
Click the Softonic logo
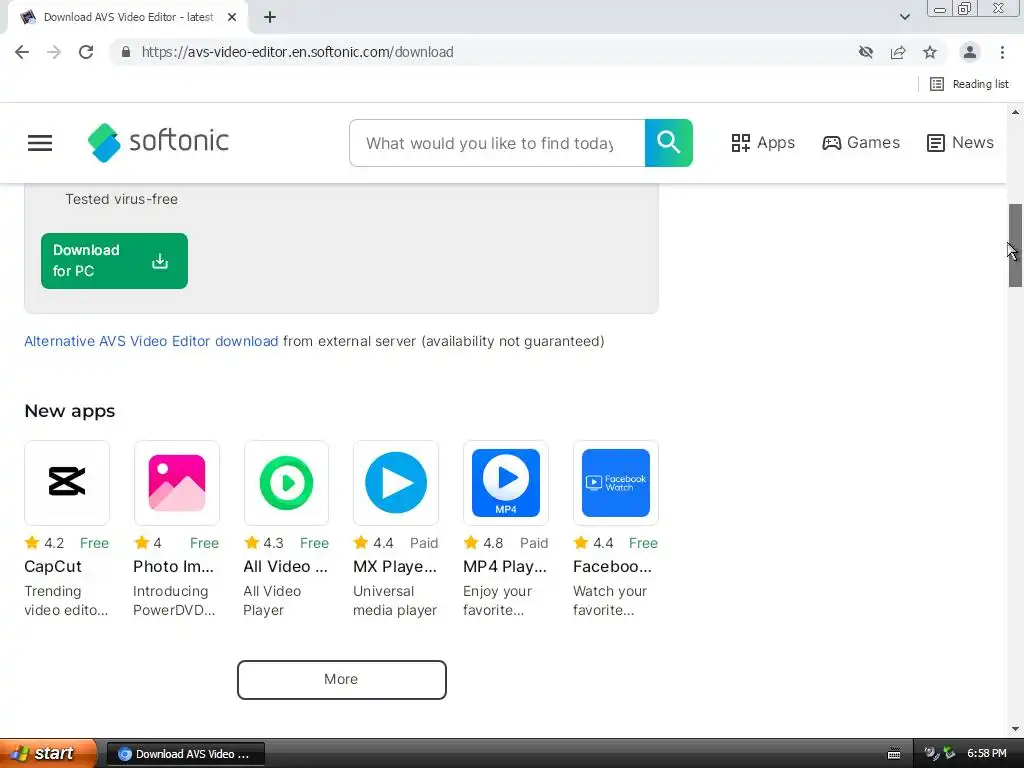(159, 142)
